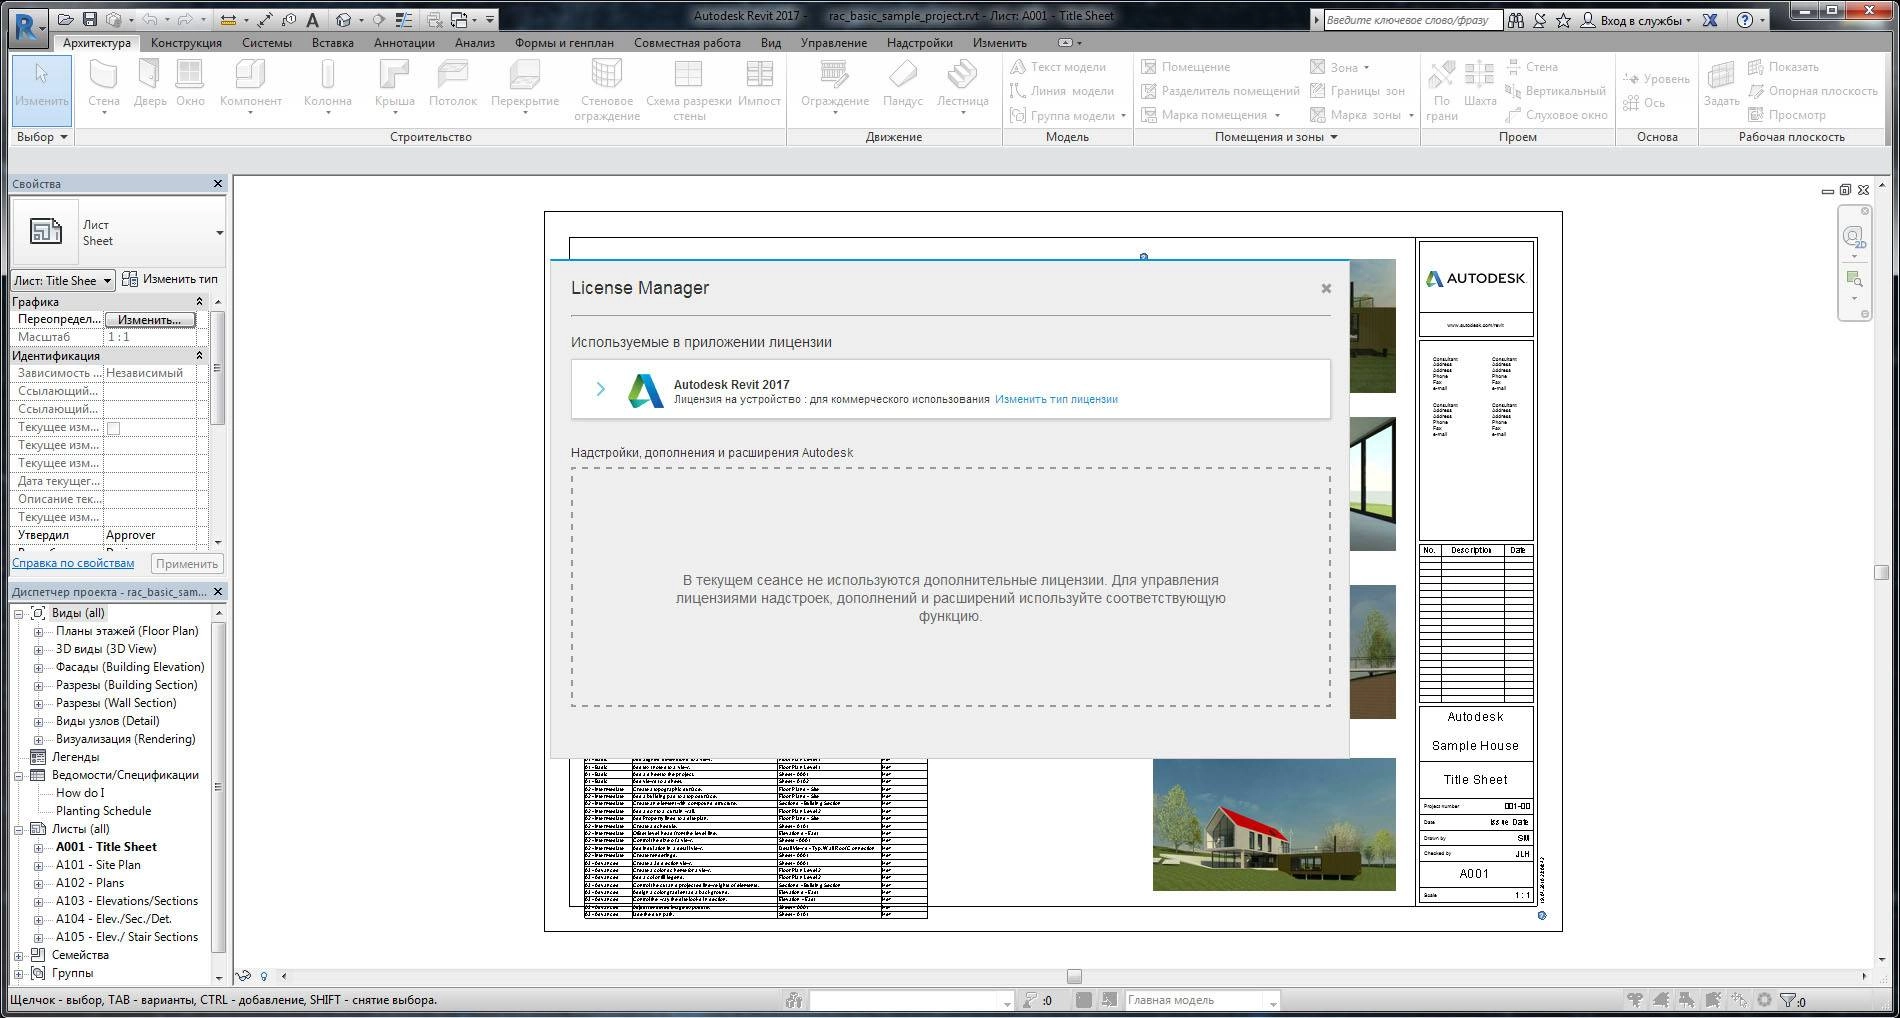Click the Изменить... button for Переопредел...

(150, 320)
